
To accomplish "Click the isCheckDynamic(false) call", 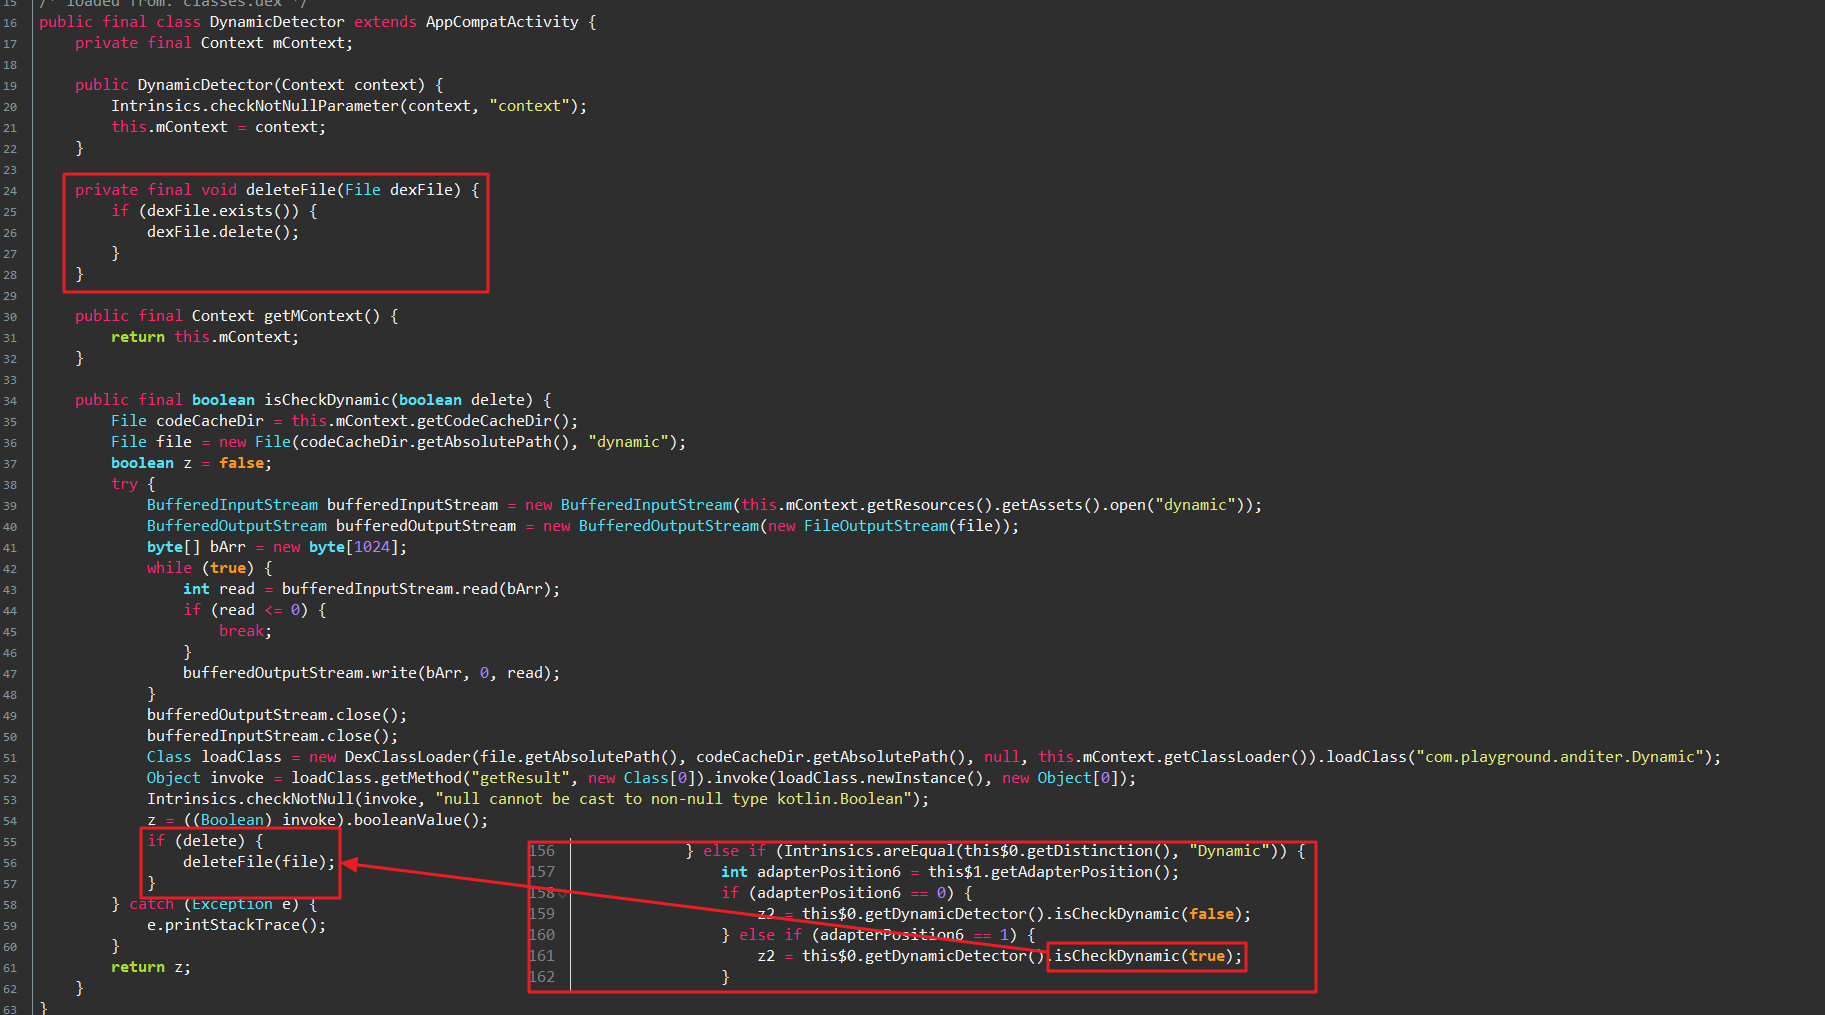I will point(1148,914).
